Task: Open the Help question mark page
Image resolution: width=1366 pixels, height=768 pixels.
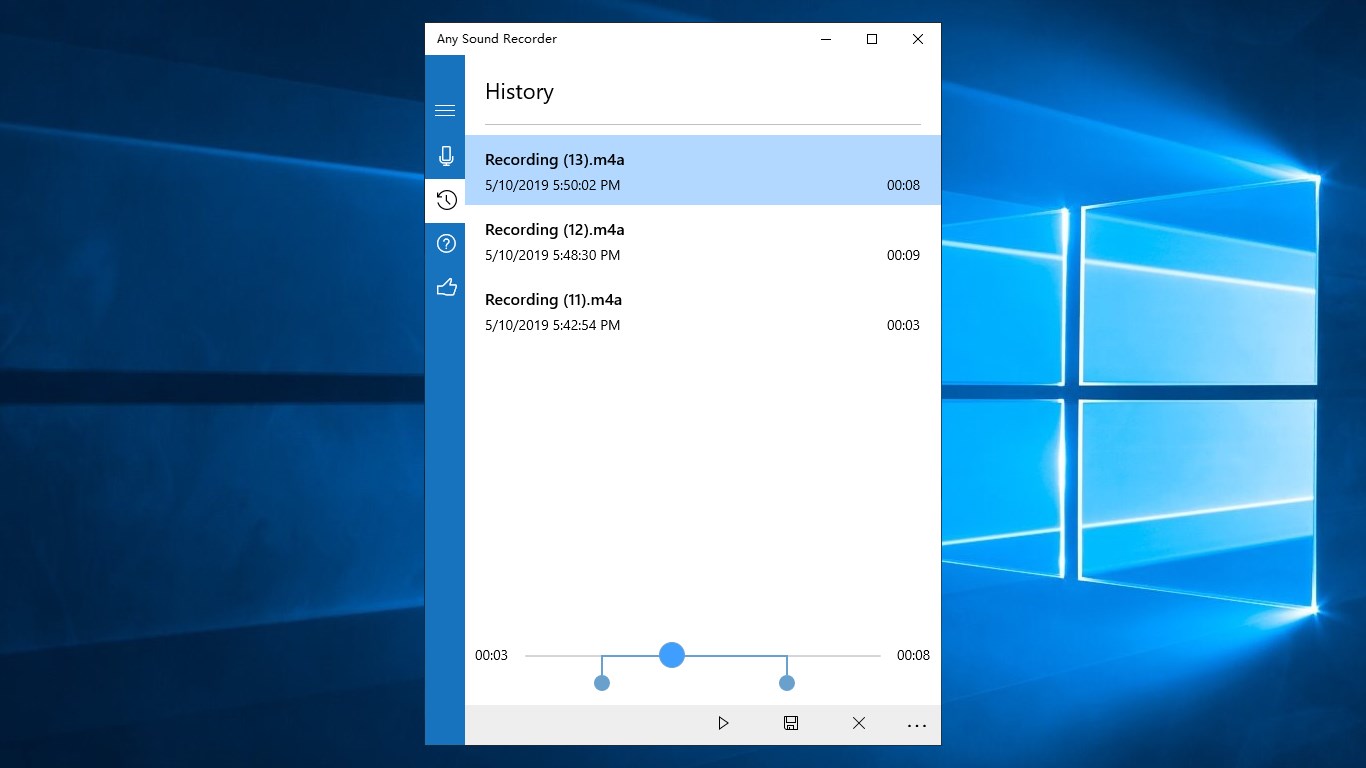Action: [x=446, y=243]
